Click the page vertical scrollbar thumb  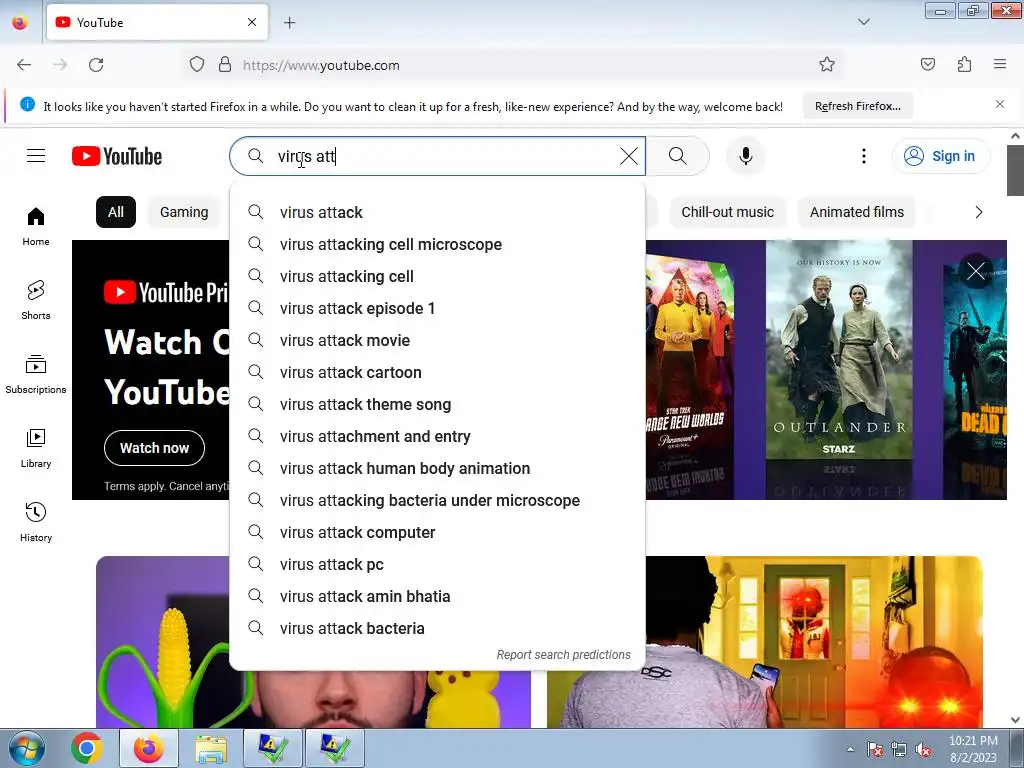[x=1015, y=170]
